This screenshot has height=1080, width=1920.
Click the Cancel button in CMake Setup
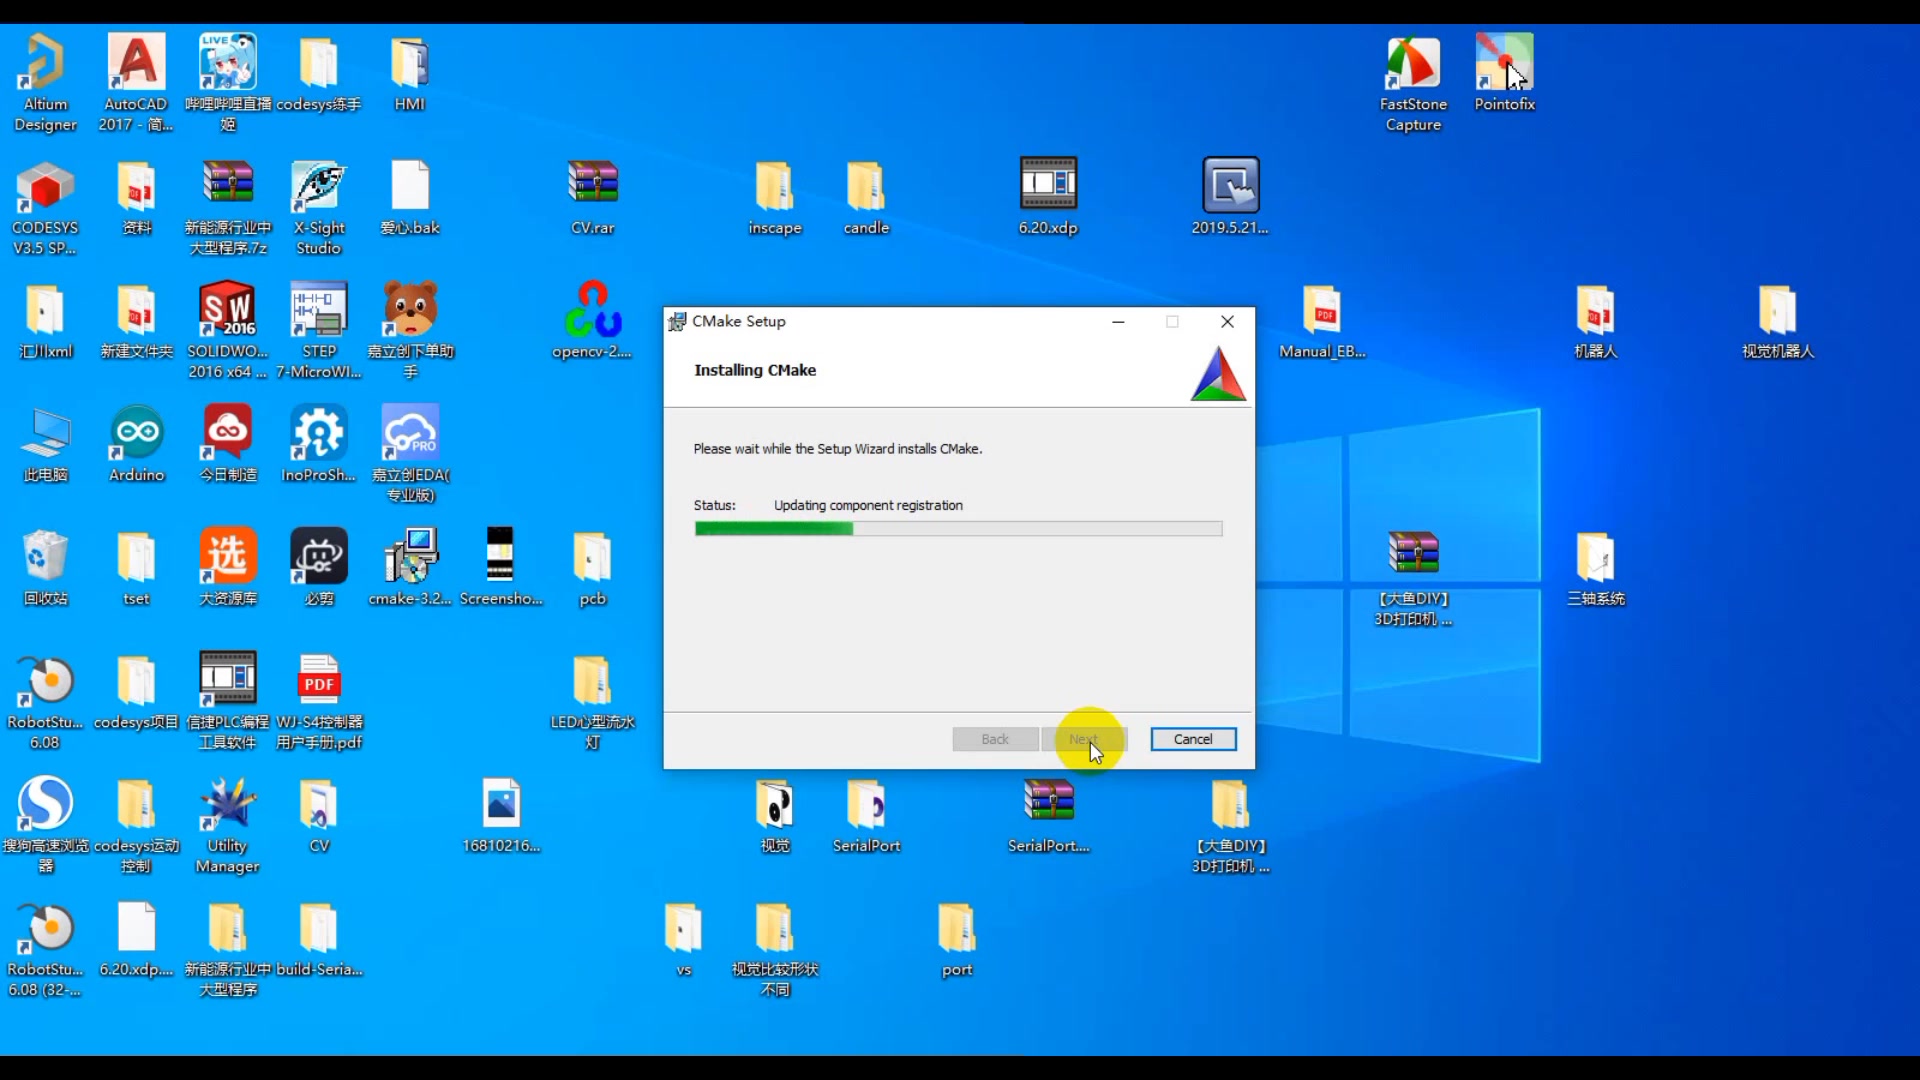click(x=1192, y=739)
